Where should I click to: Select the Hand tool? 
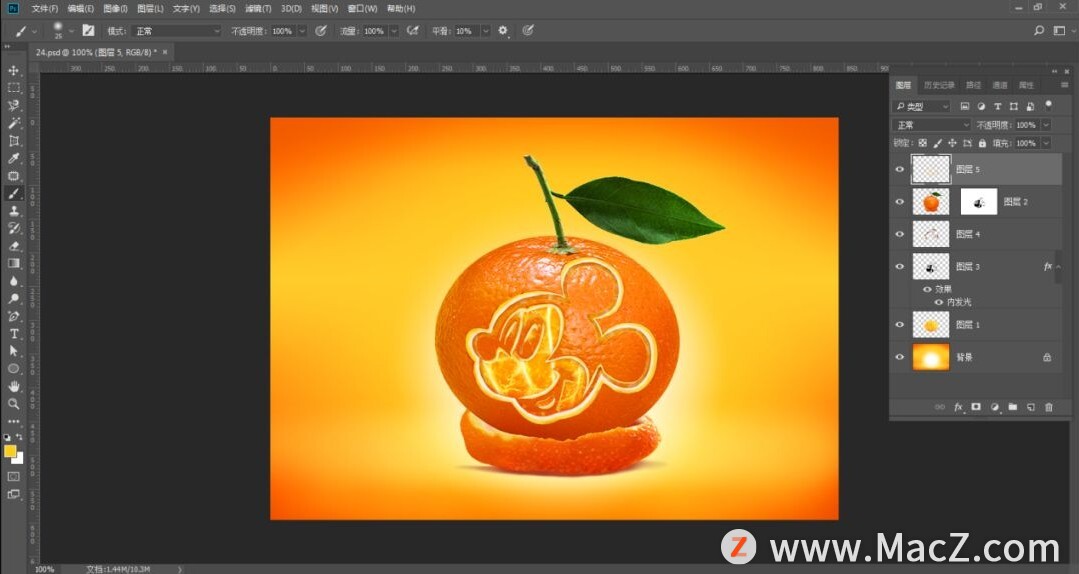point(13,386)
